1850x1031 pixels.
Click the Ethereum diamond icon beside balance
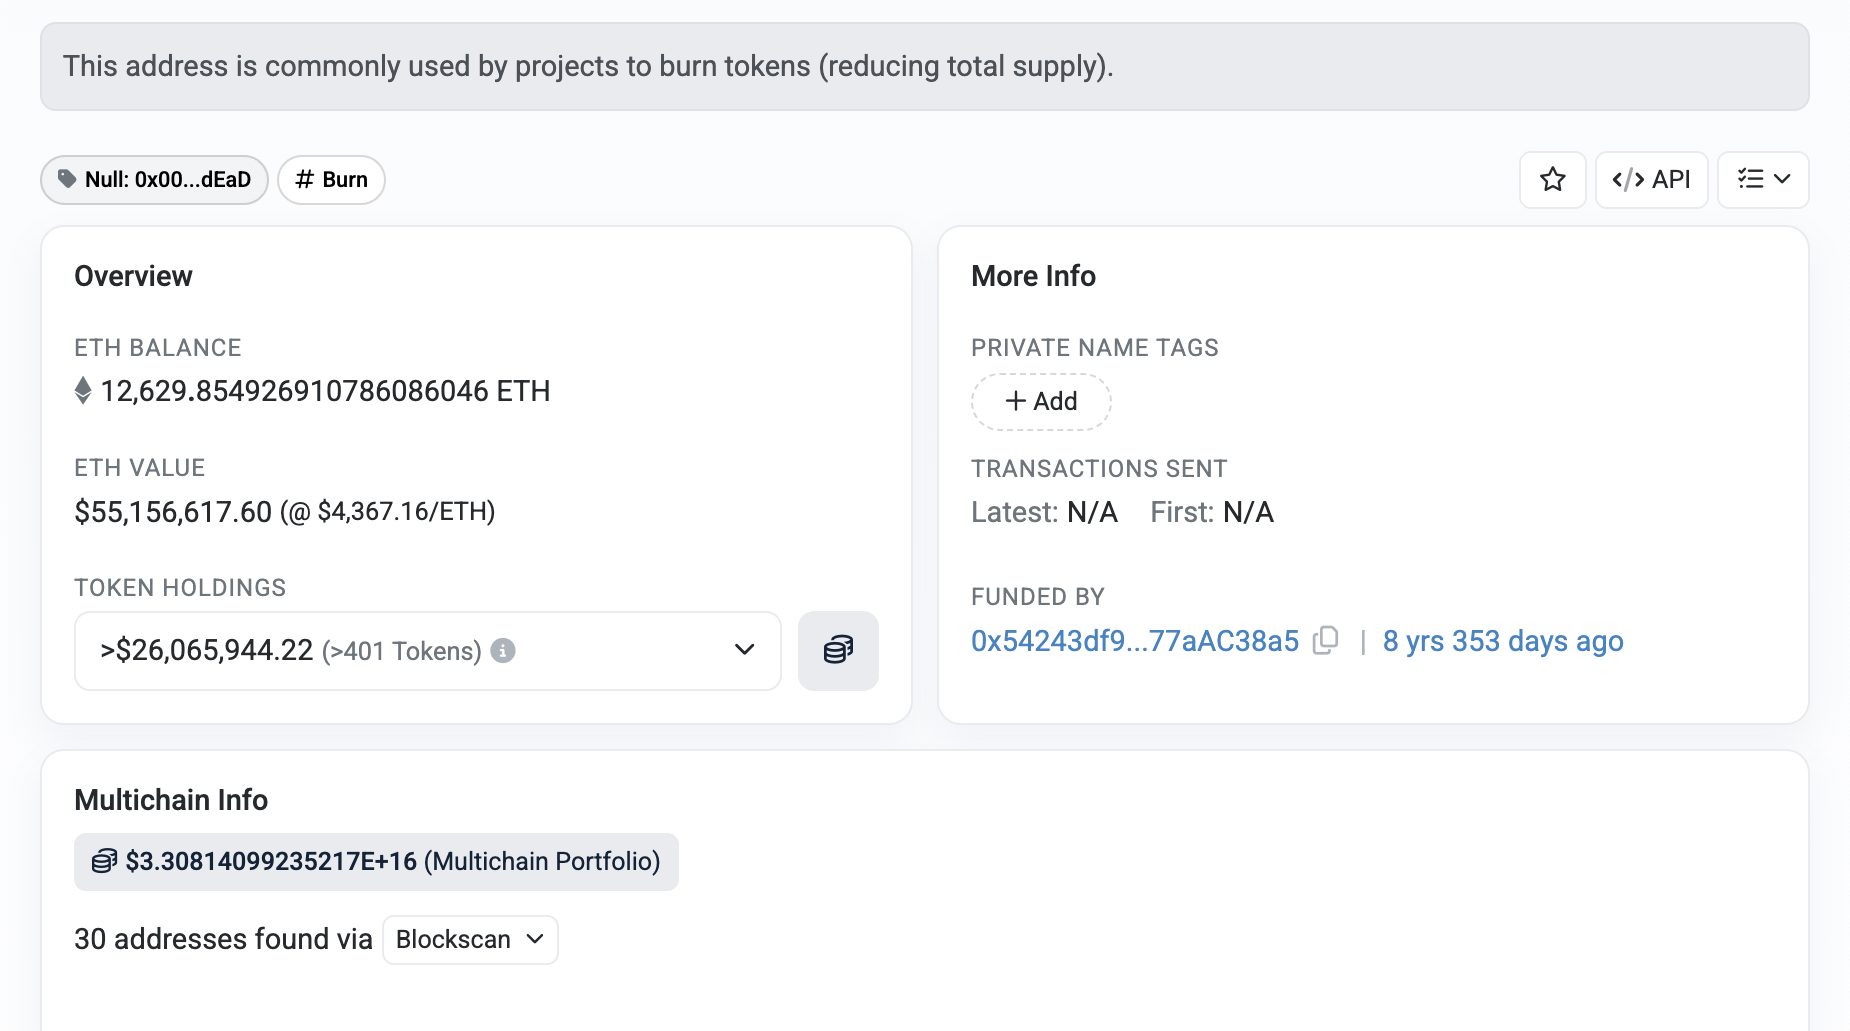pyautogui.click(x=83, y=391)
